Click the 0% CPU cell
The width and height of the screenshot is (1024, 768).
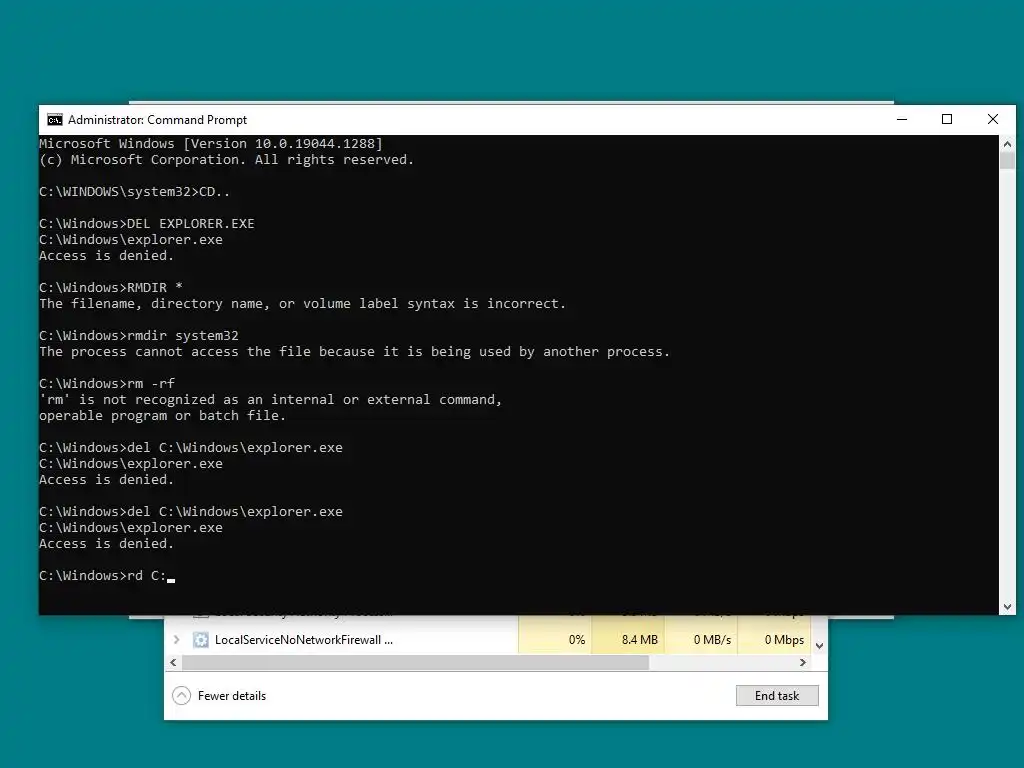[555, 640]
